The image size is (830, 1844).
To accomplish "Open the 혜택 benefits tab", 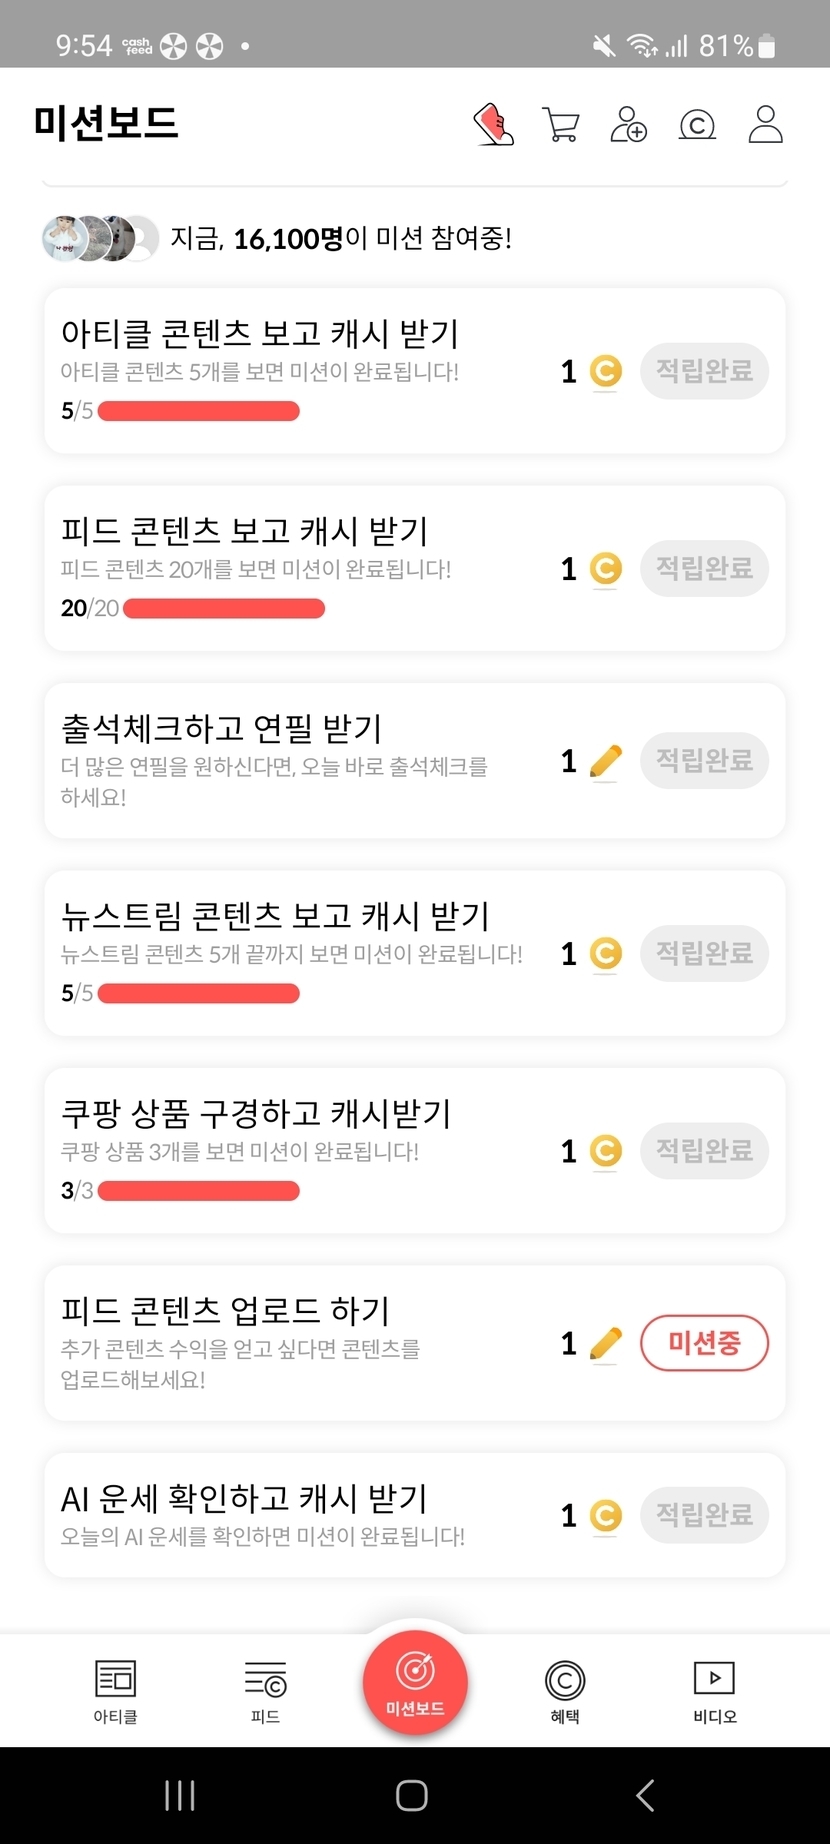I will [565, 1691].
